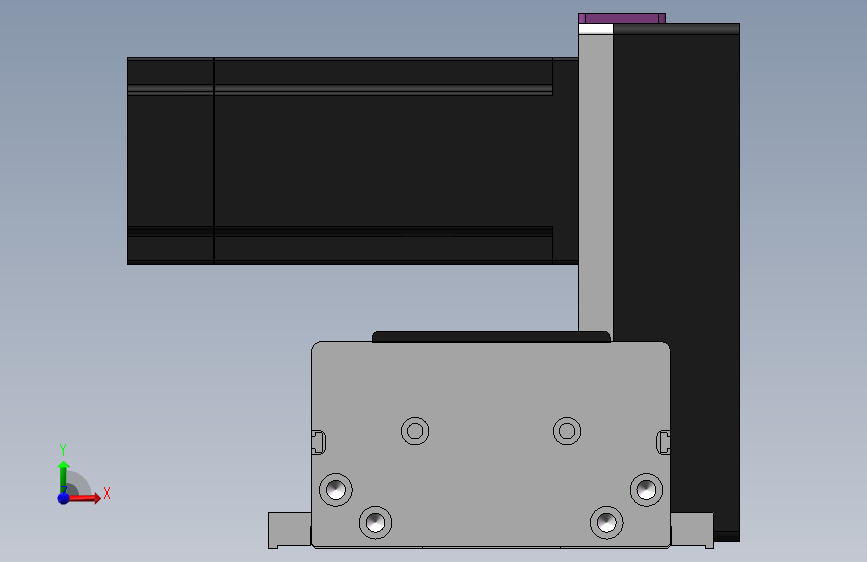Click the rightmost counterbored screw hole on base
The width and height of the screenshot is (867, 562).
click(646, 490)
